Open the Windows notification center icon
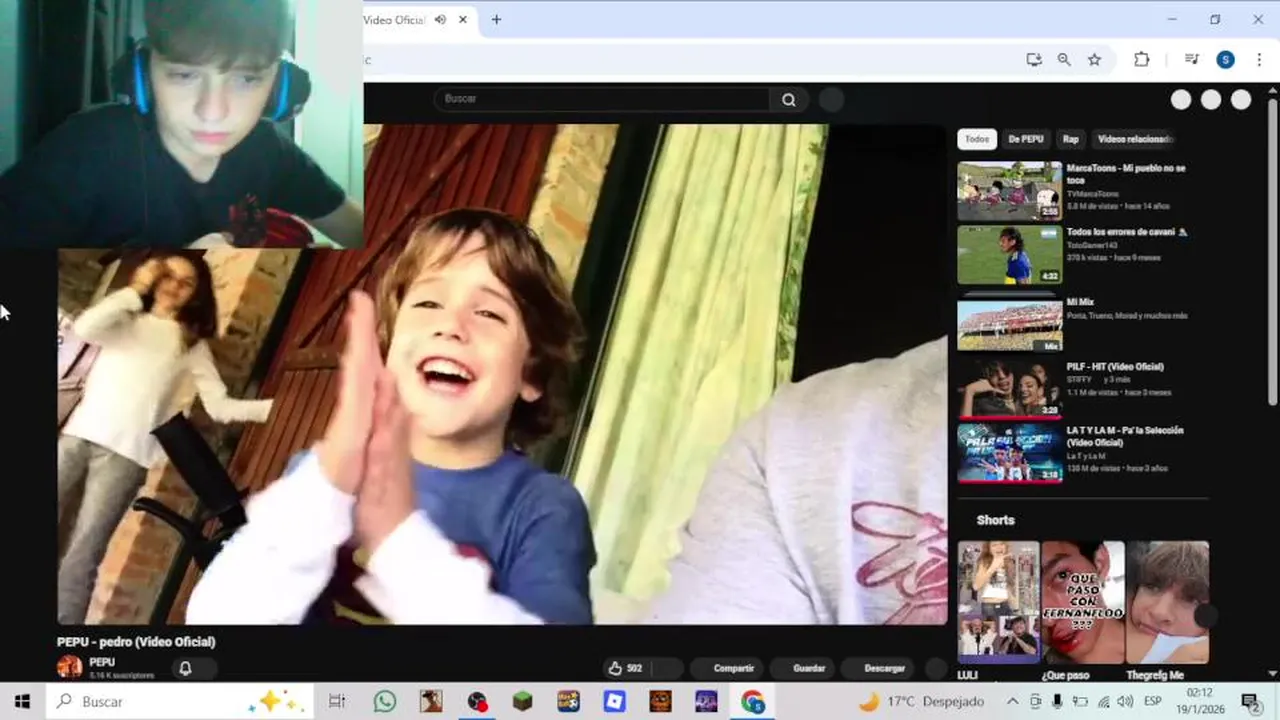This screenshot has height=720, width=1280. [1250, 702]
